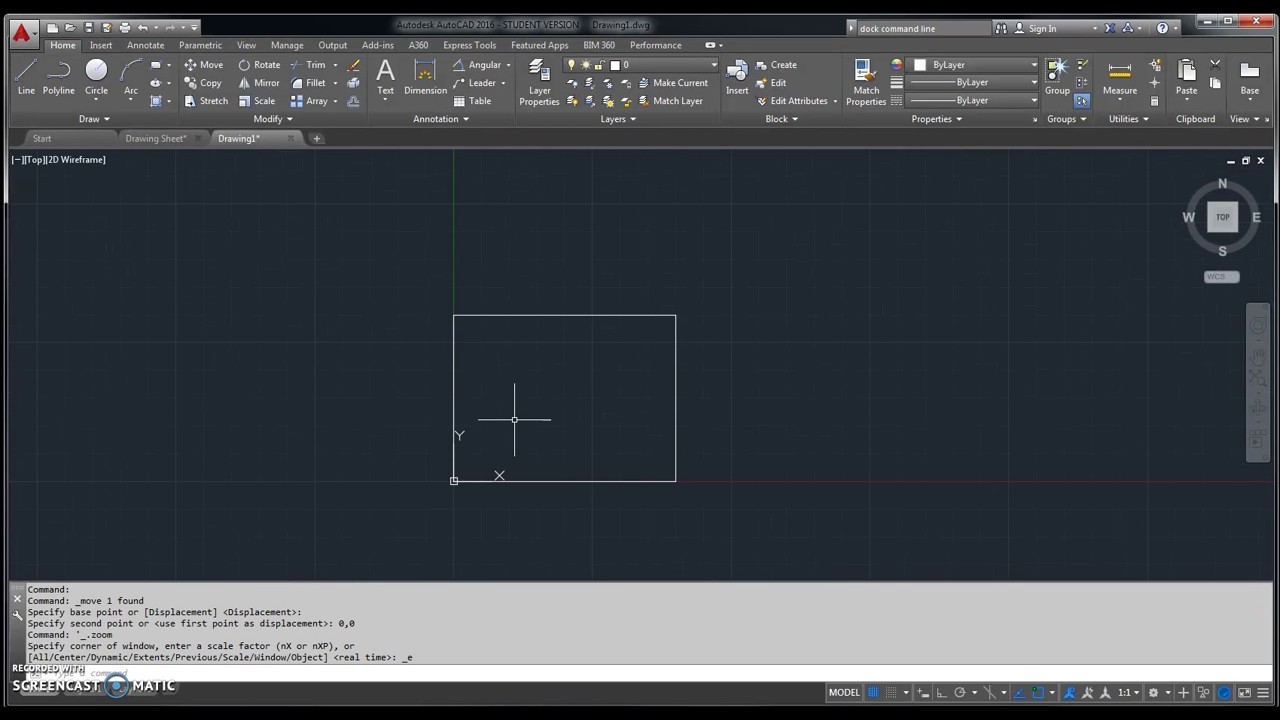1280x720 pixels.
Task: Click Edit Attributes button
Action: (x=792, y=101)
